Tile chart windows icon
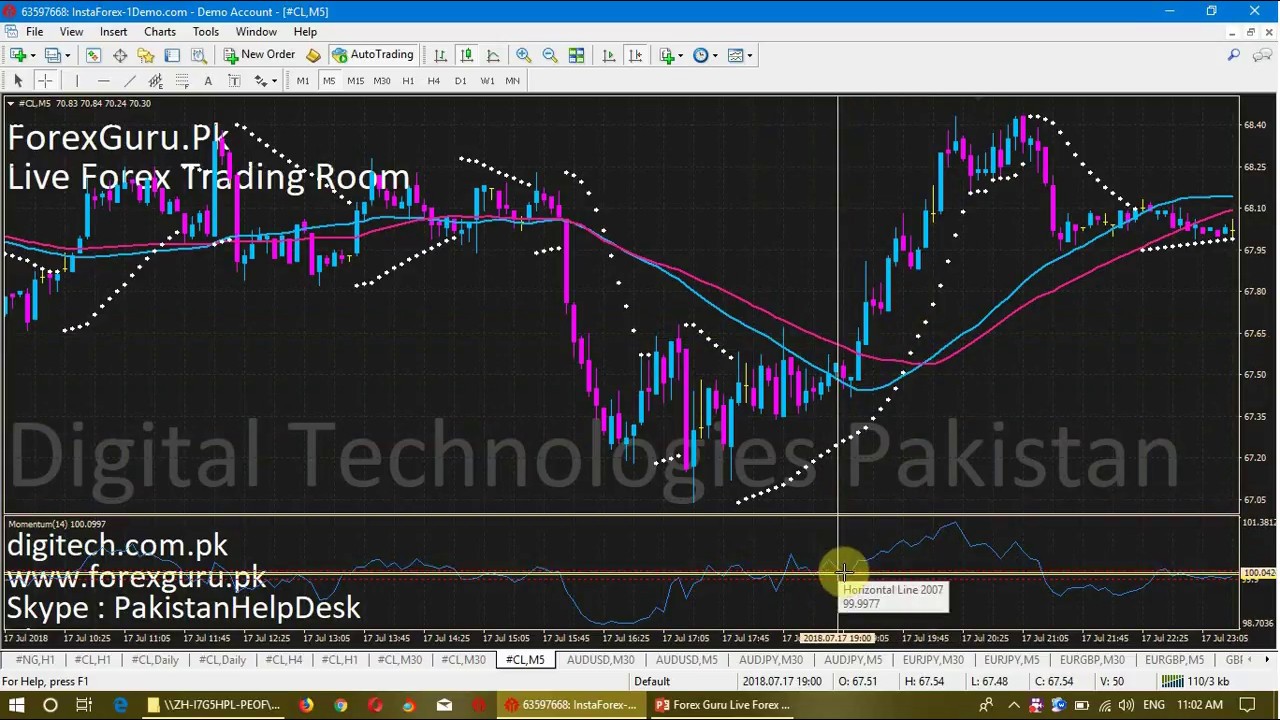Viewport: 1280px width, 720px height. (x=576, y=55)
